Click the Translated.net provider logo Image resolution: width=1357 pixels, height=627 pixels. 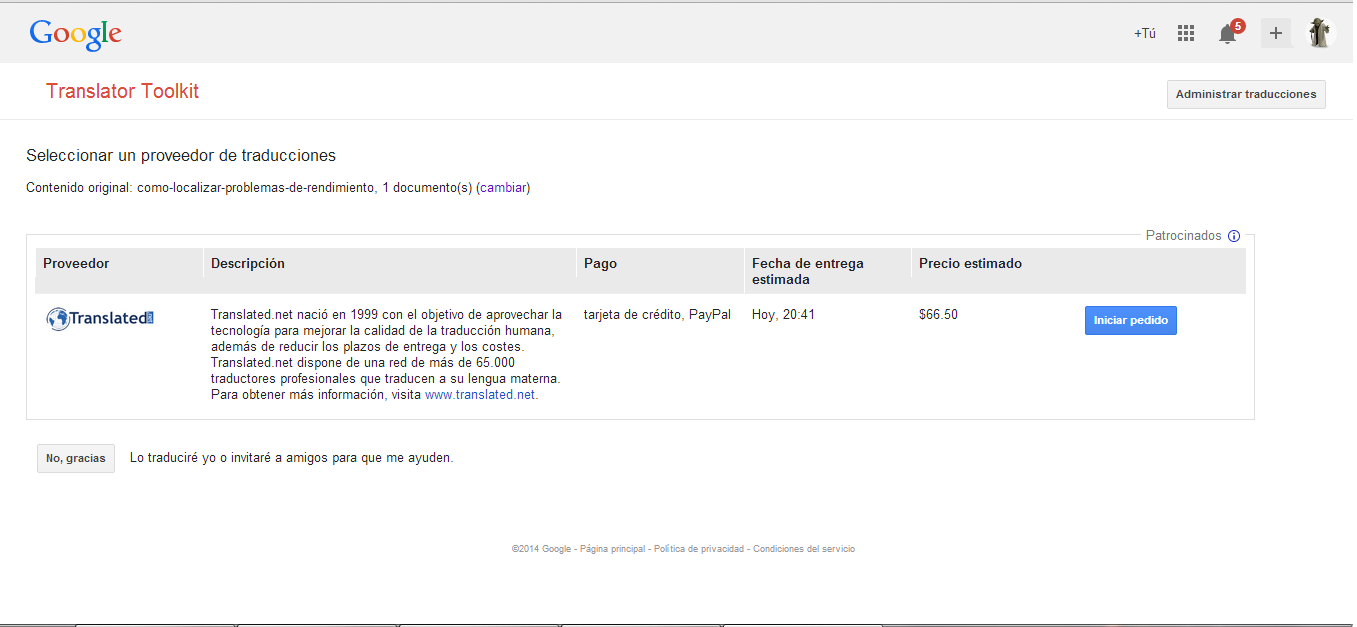[x=100, y=319]
